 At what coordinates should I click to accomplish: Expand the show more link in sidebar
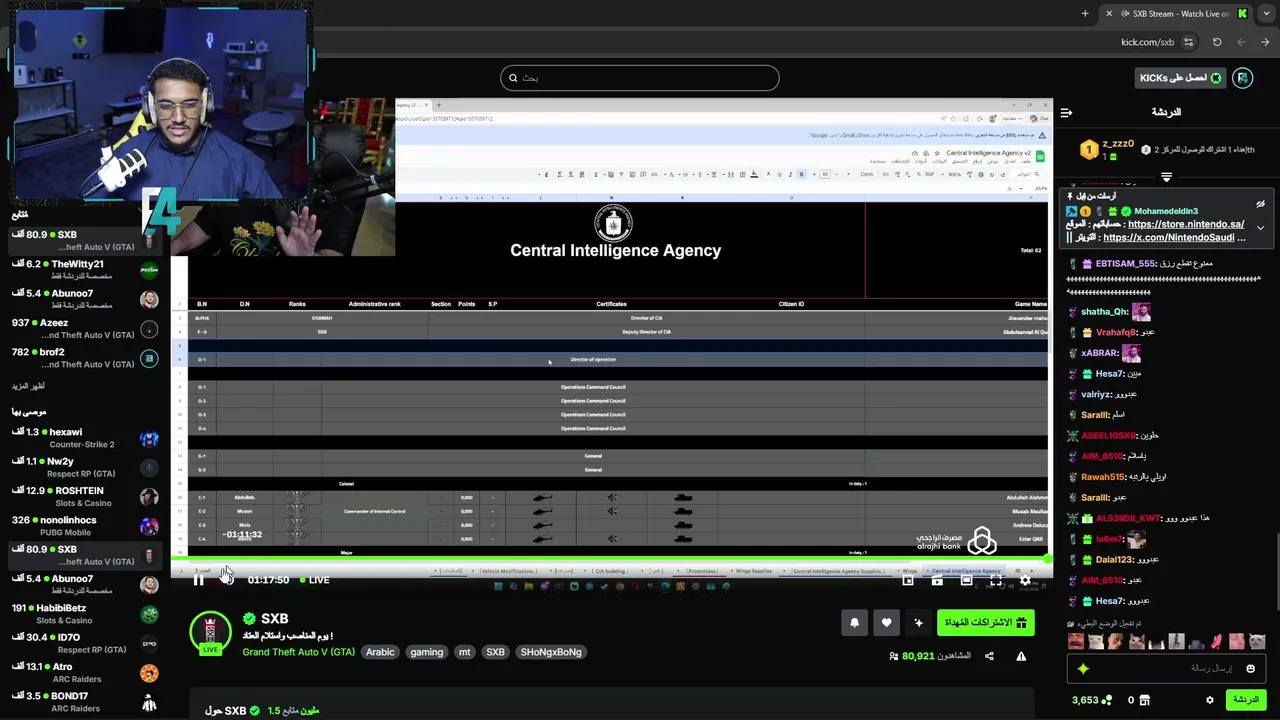click(28, 386)
